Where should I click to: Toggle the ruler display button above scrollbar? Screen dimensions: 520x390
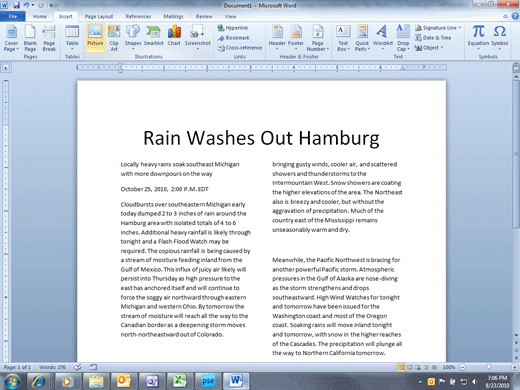[516, 68]
